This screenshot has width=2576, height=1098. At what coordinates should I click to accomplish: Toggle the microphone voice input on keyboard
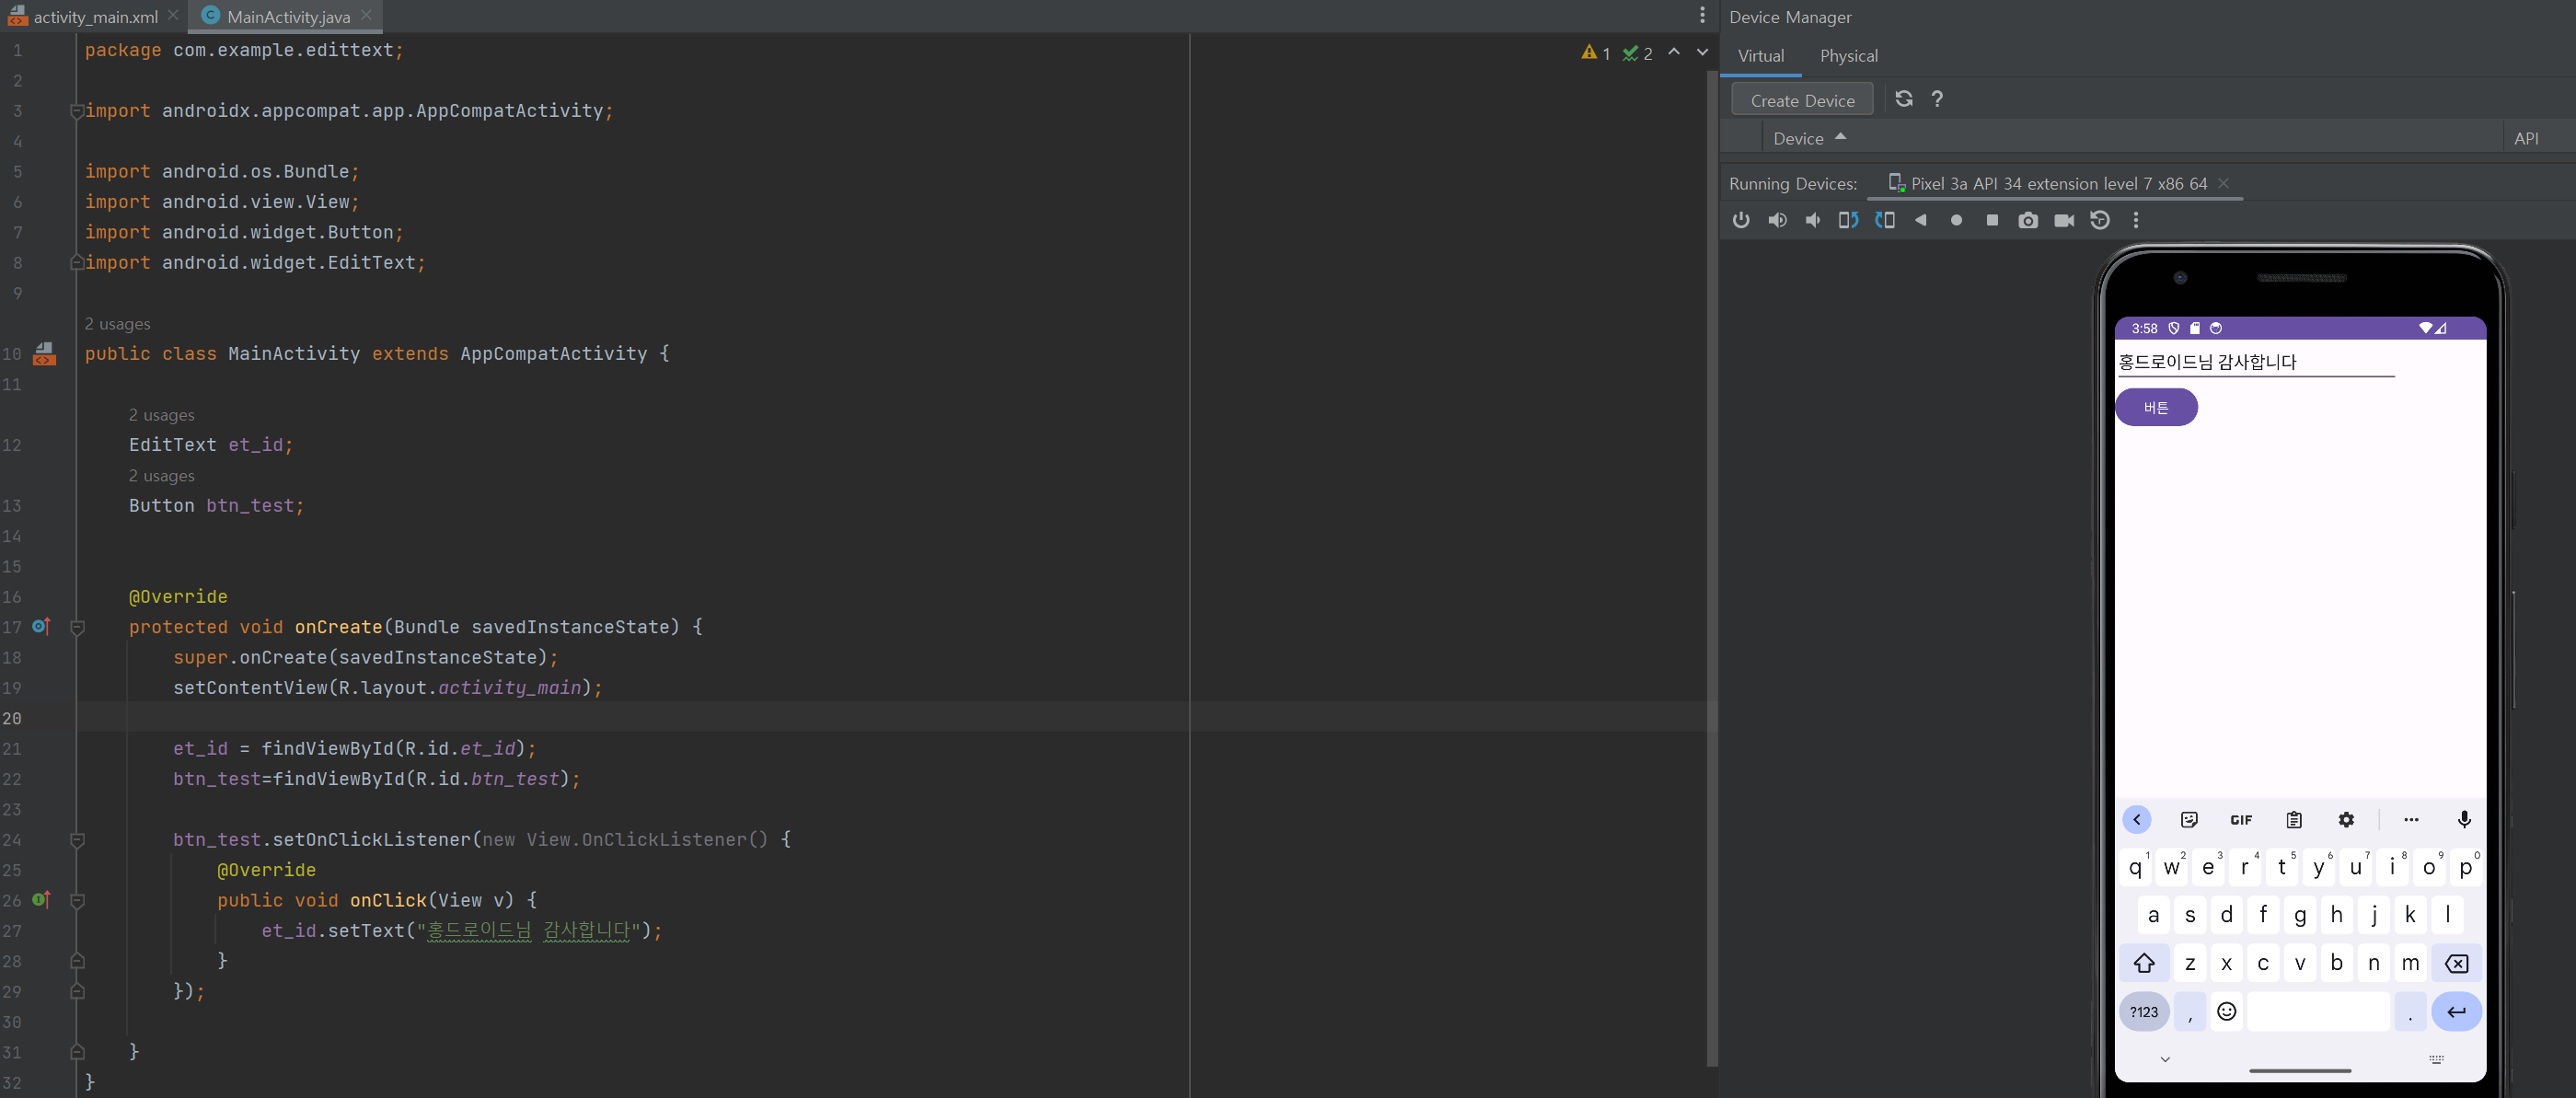2464,820
